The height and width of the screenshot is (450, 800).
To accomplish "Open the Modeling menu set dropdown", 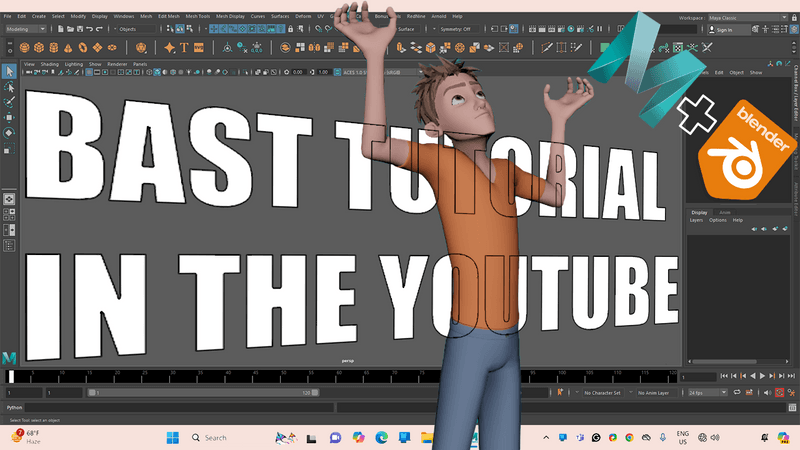I will (x=26, y=29).
